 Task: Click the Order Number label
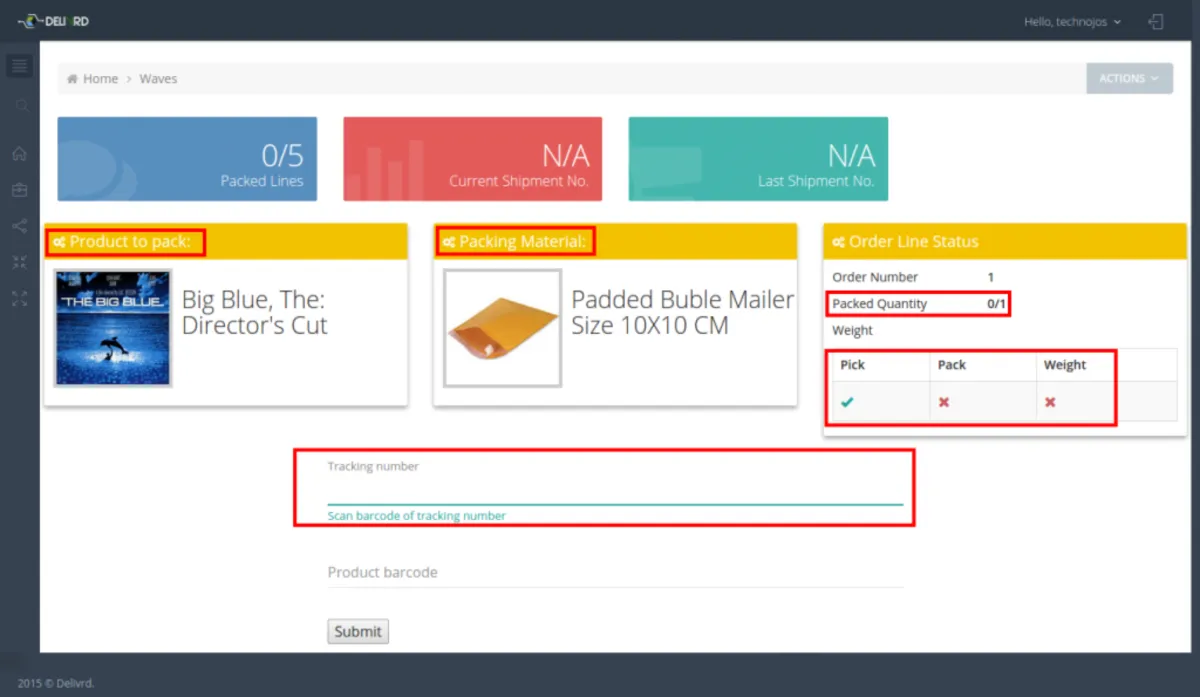[x=875, y=277]
